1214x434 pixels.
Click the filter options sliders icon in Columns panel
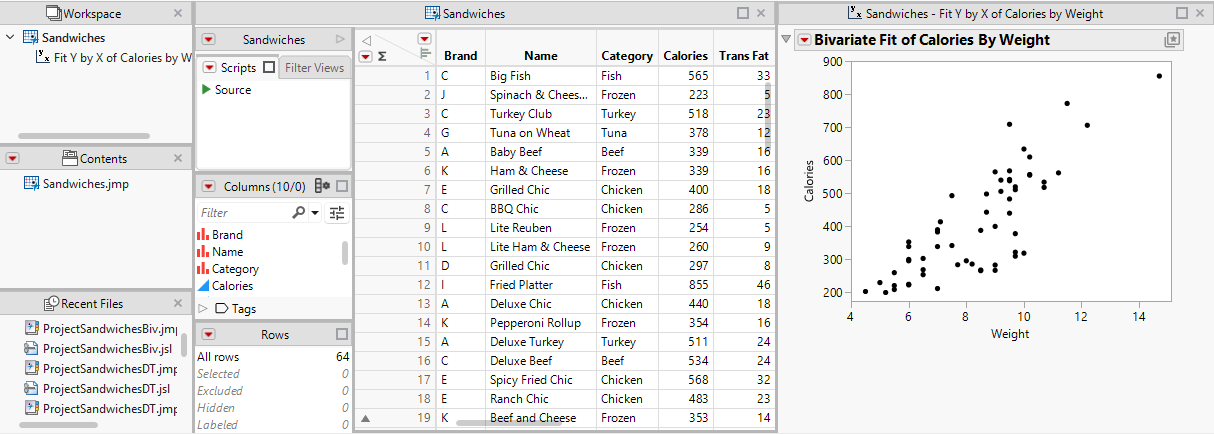coord(337,212)
